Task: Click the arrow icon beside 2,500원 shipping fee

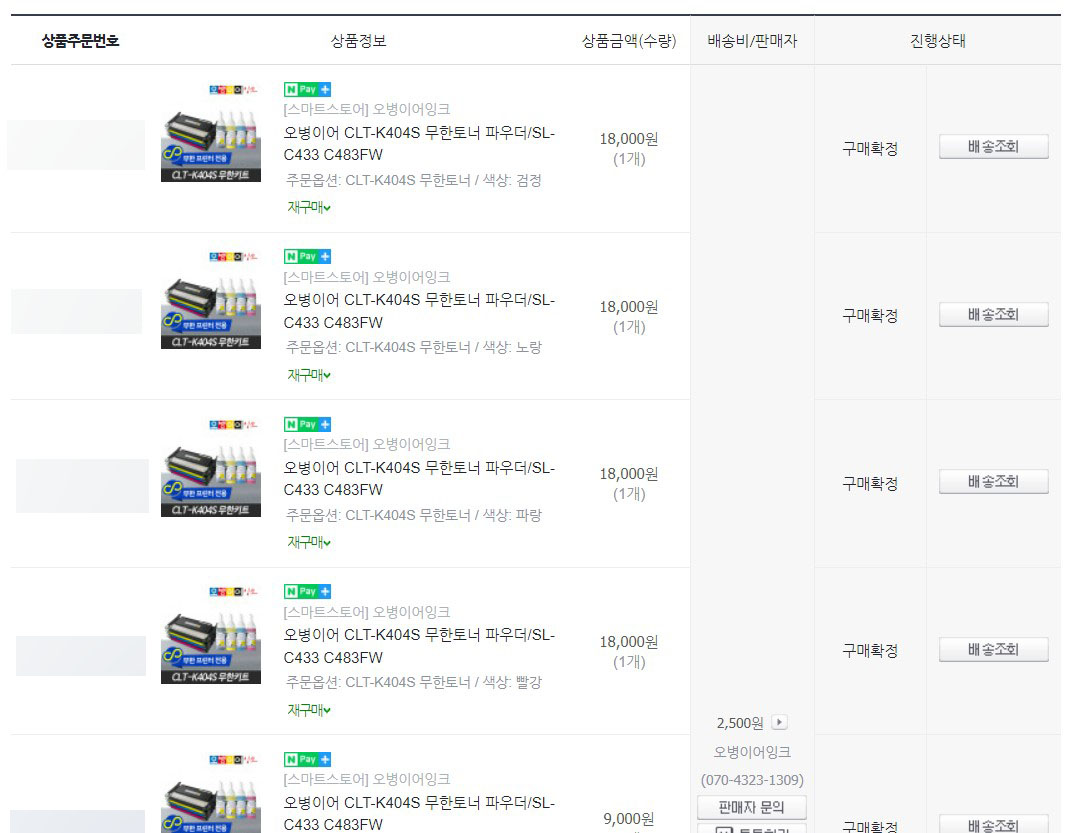Action: click(x=779, y=722)
